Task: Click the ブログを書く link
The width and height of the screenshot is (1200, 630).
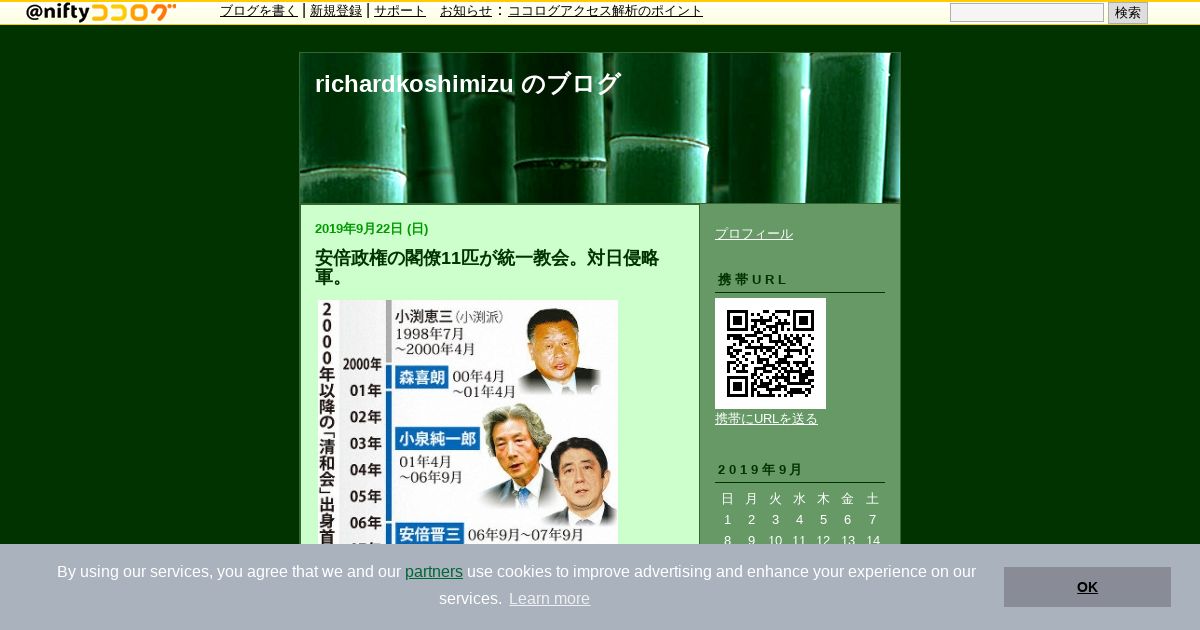Action: coord(259,11)
